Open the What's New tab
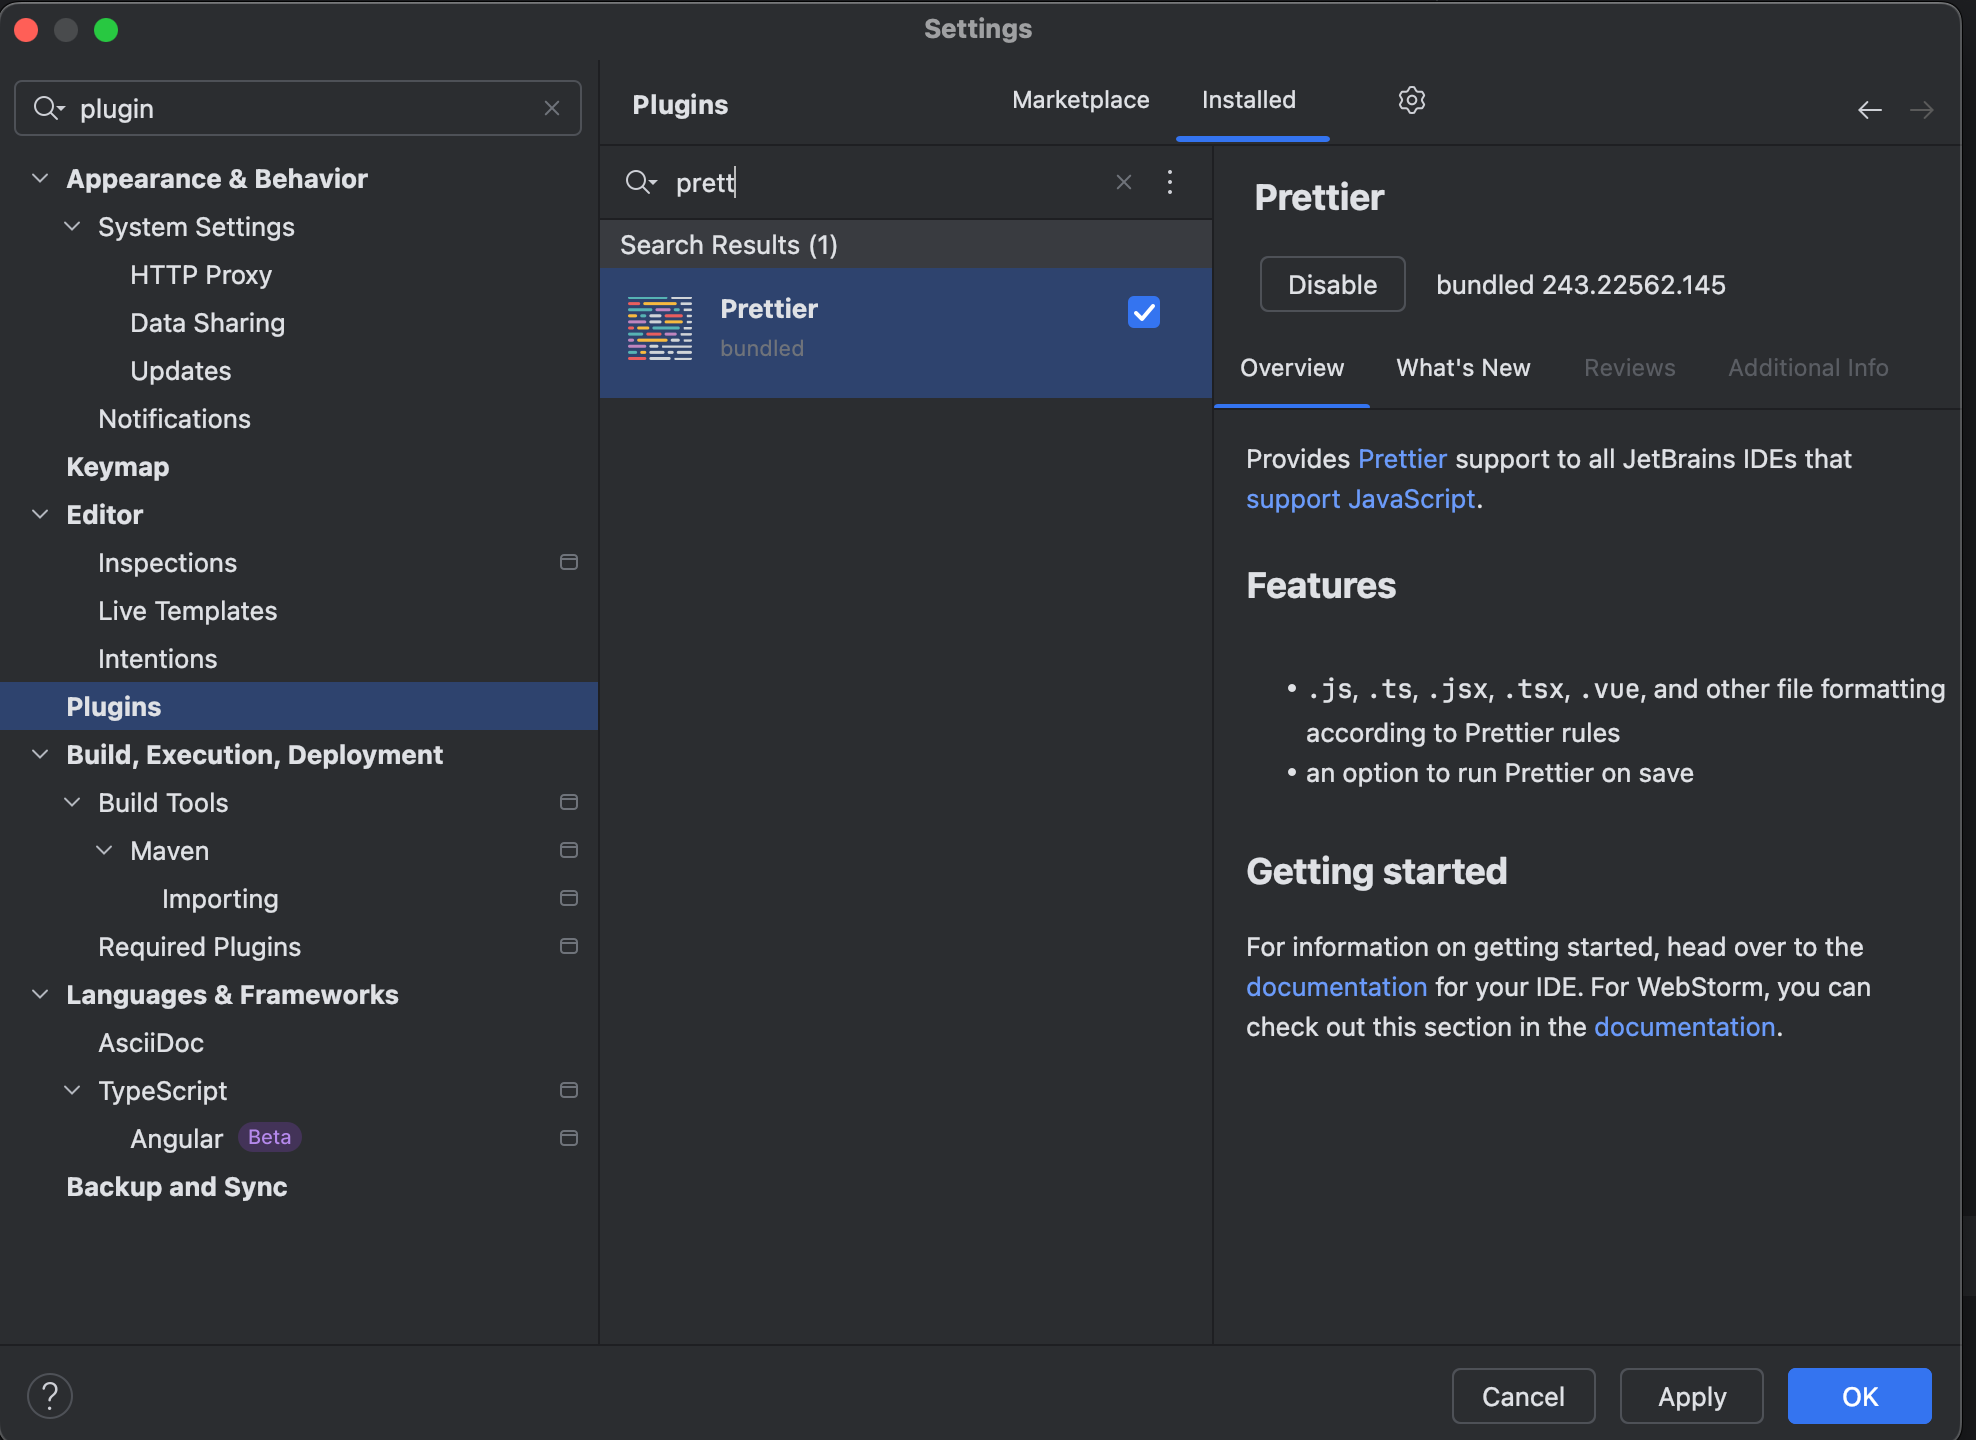The height and width of the screenshot is (1440, 1976). tap(1463, 368)
